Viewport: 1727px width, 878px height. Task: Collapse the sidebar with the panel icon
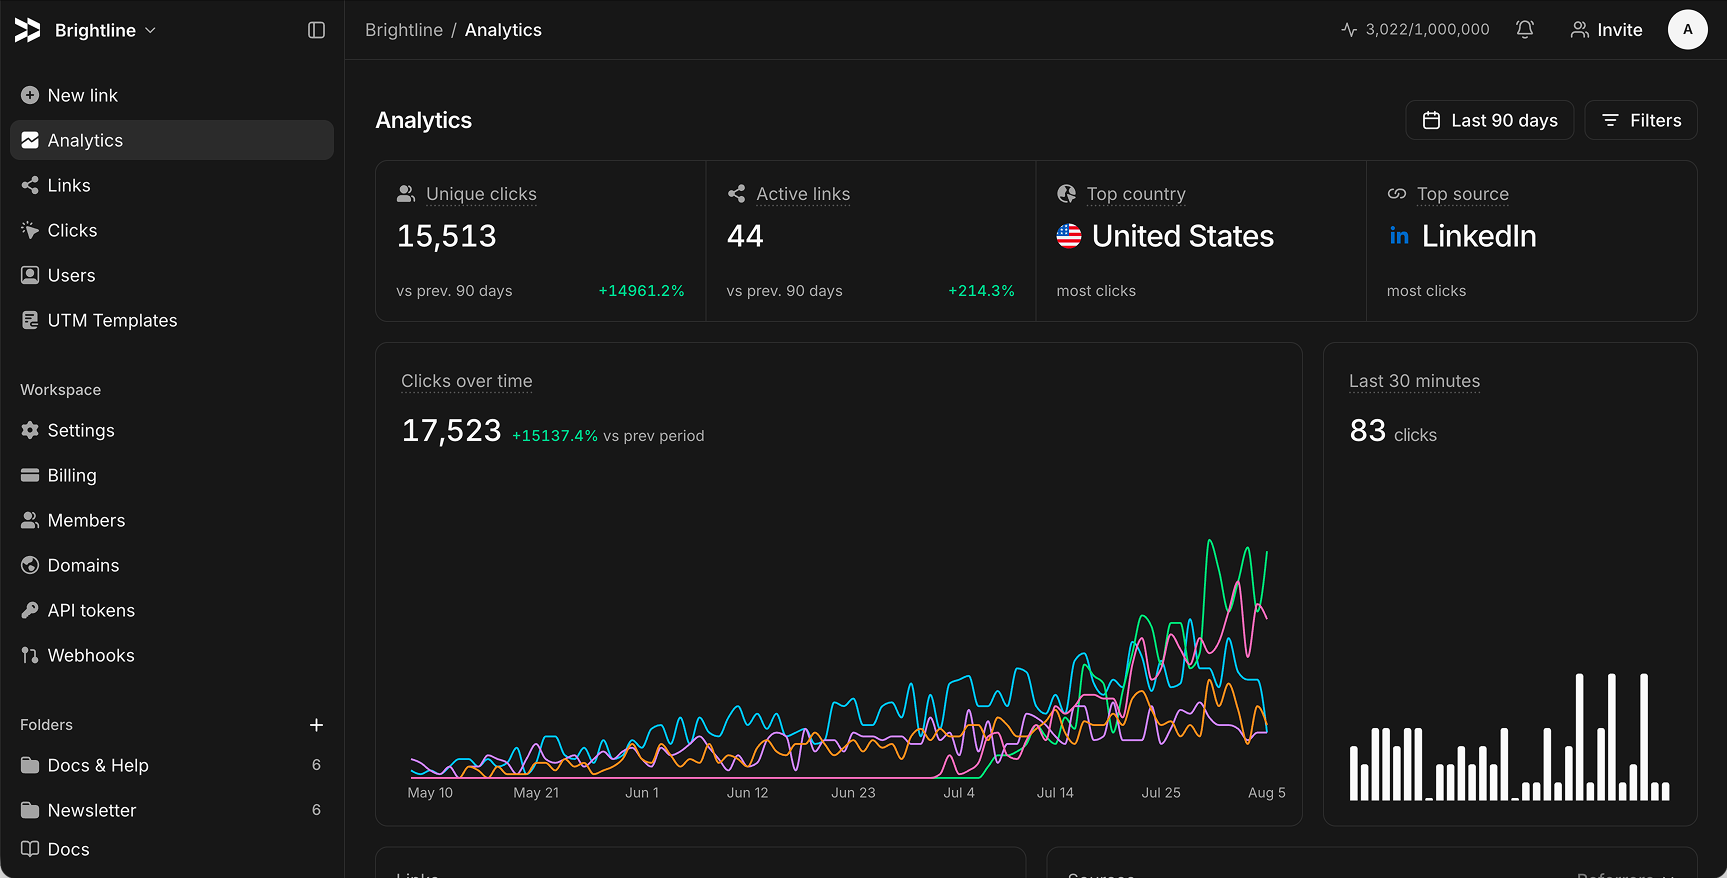click(x=316, y=30)
